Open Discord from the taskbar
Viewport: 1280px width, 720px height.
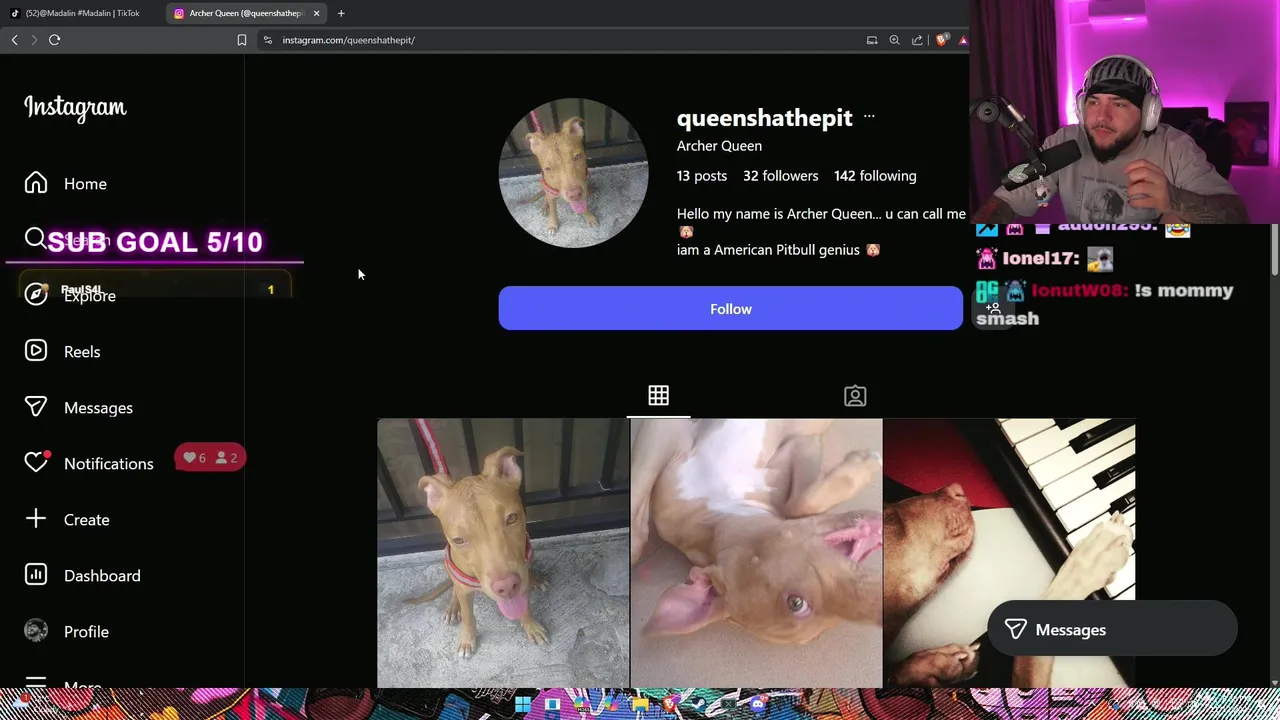[x=758, y=704]
